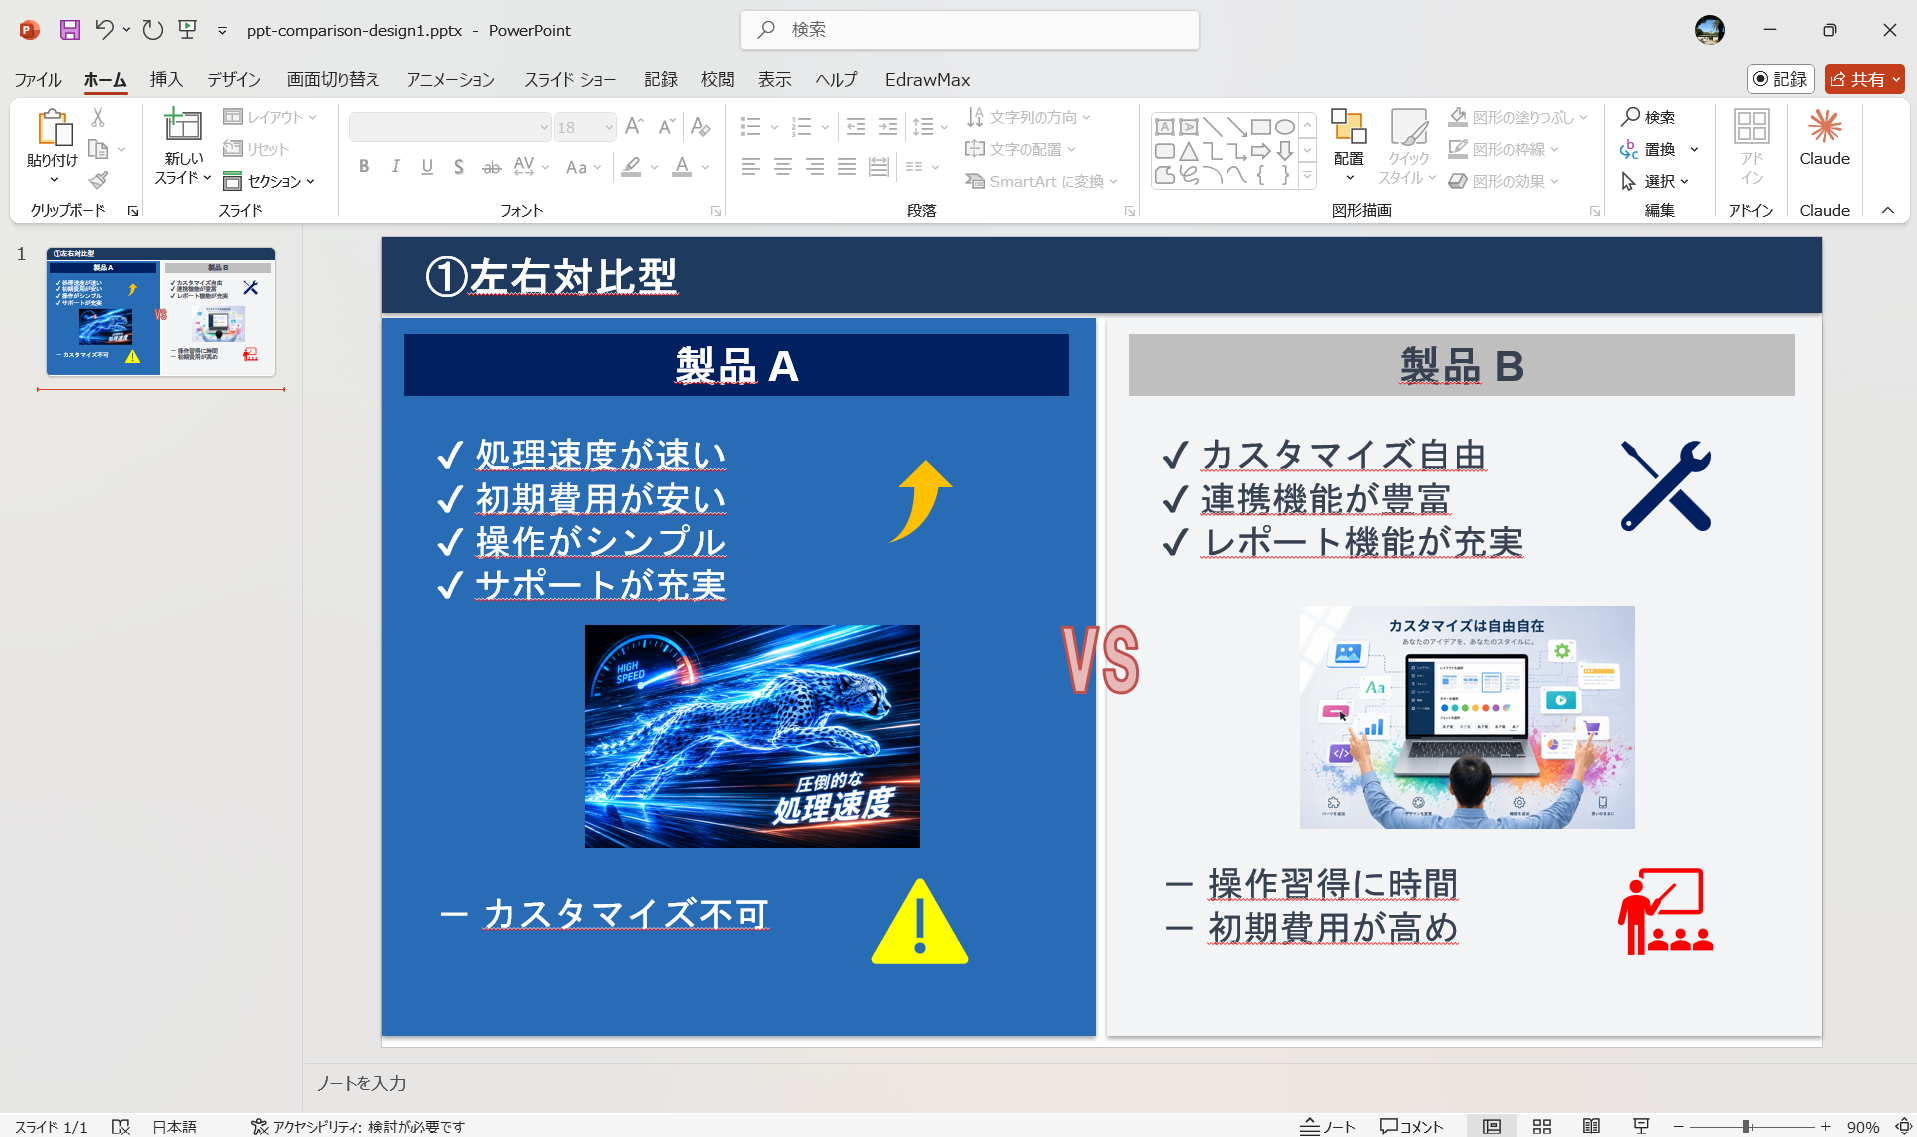
Task: Start slideshow icon in status bar
Action: (1641, 1126)
